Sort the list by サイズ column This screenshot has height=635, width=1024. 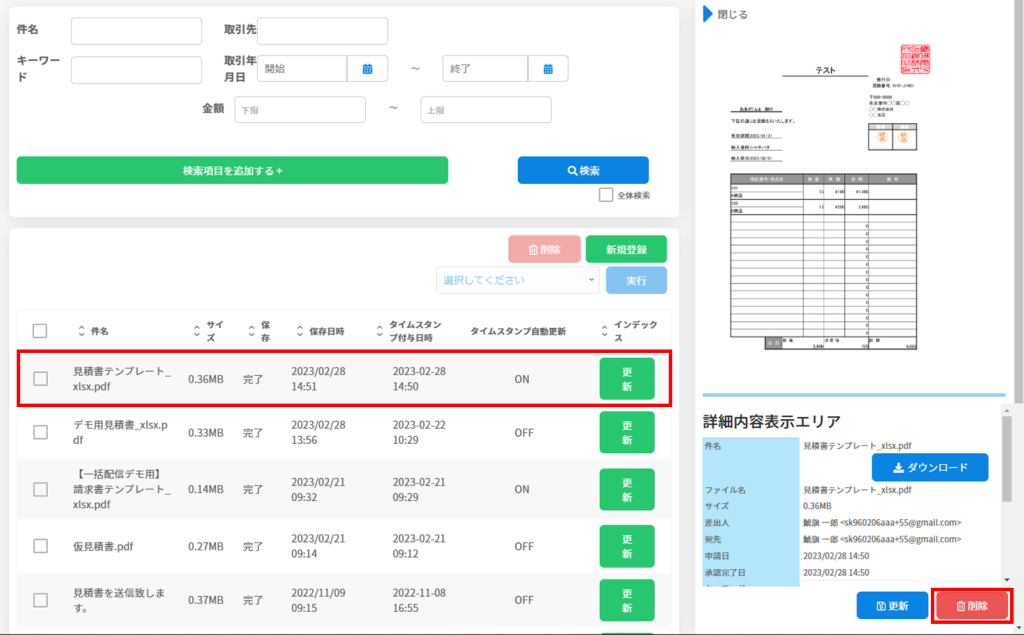197,331
